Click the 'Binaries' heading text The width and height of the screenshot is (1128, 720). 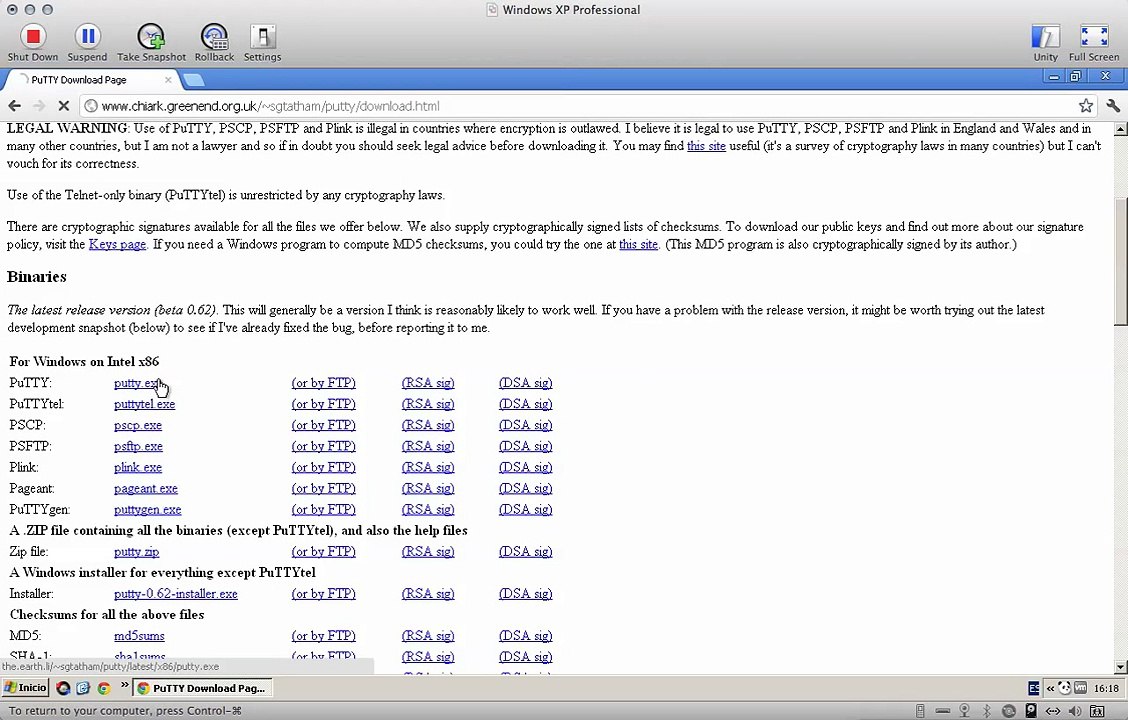tap(37, 277)
